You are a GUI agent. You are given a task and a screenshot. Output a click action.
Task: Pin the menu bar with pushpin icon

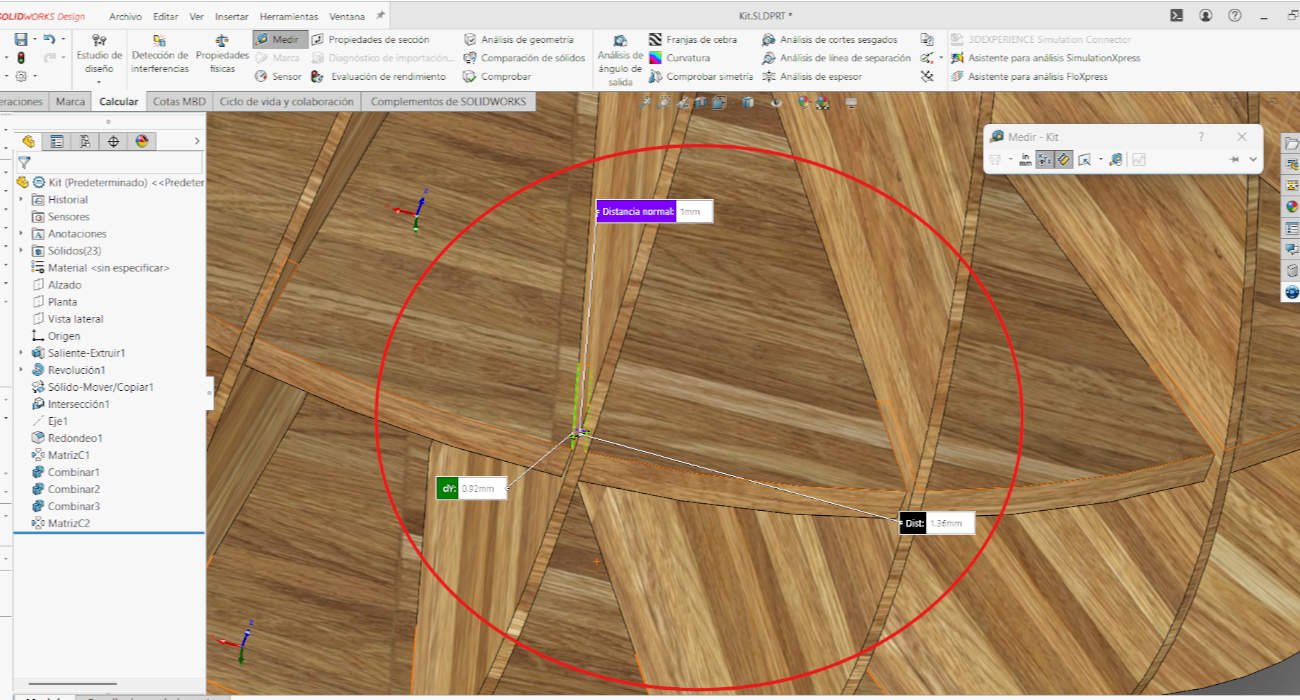[x=380, y=16]
